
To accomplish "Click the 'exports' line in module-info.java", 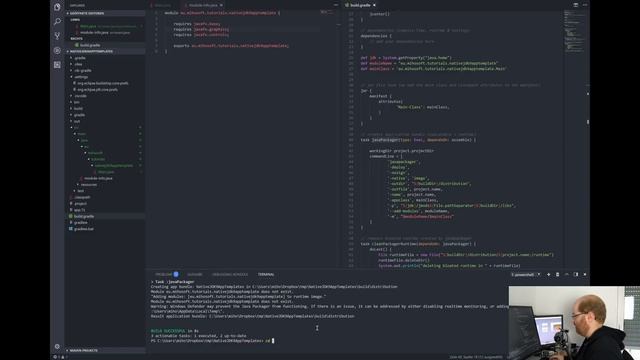I will [x=231, y=46].
